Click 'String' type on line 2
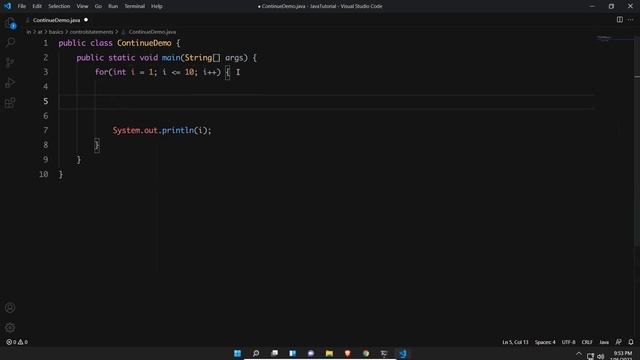640x360 pixels. tap(198, 58)
